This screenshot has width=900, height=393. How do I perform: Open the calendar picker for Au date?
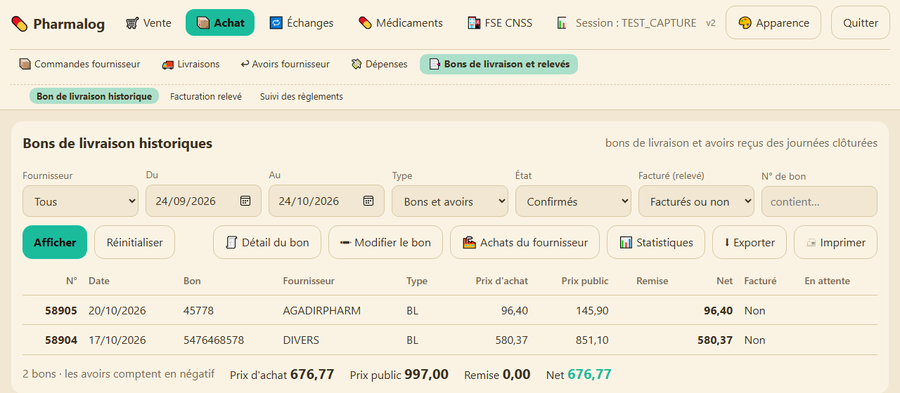point(368,201)
